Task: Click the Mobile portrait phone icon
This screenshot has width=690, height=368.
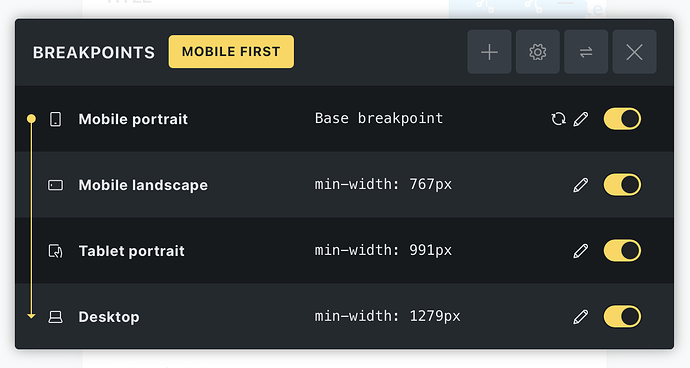Action: pyautogui.click(x=55, y=119)
